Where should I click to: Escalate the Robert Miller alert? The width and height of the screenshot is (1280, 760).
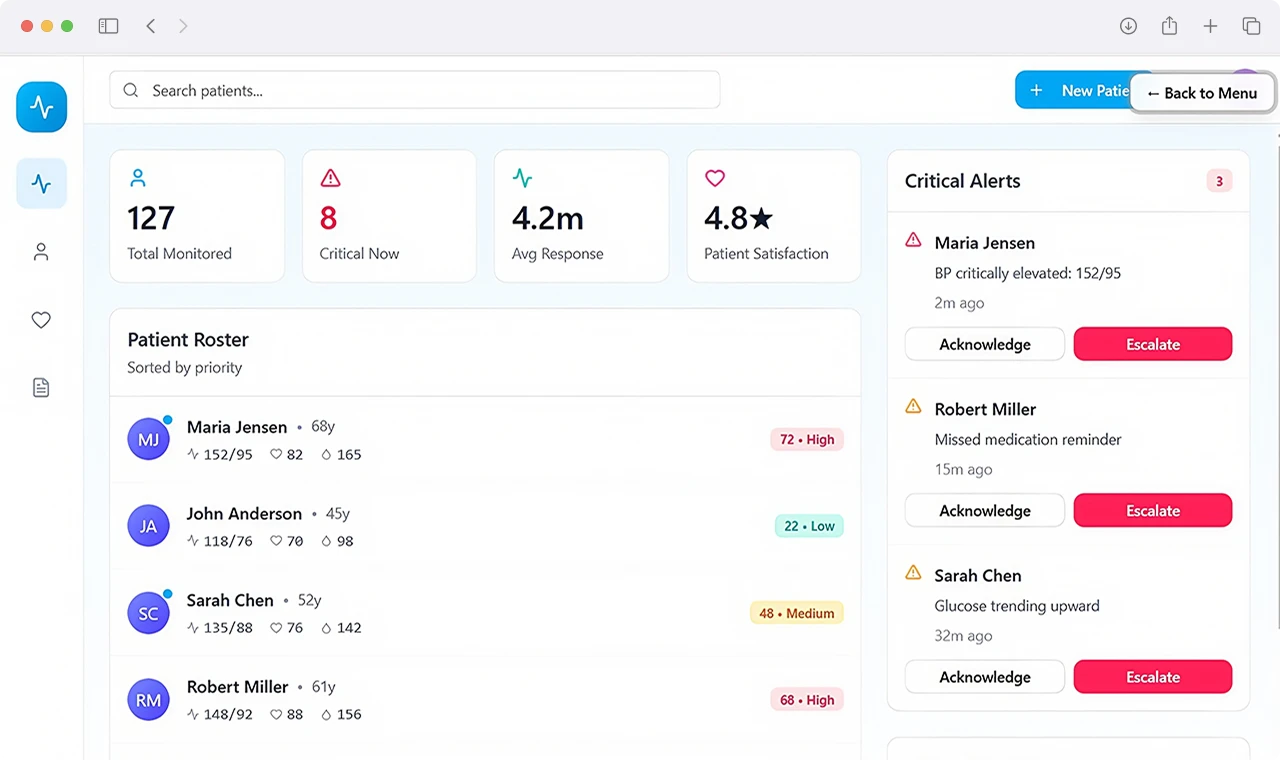[x=1153, y=511]
